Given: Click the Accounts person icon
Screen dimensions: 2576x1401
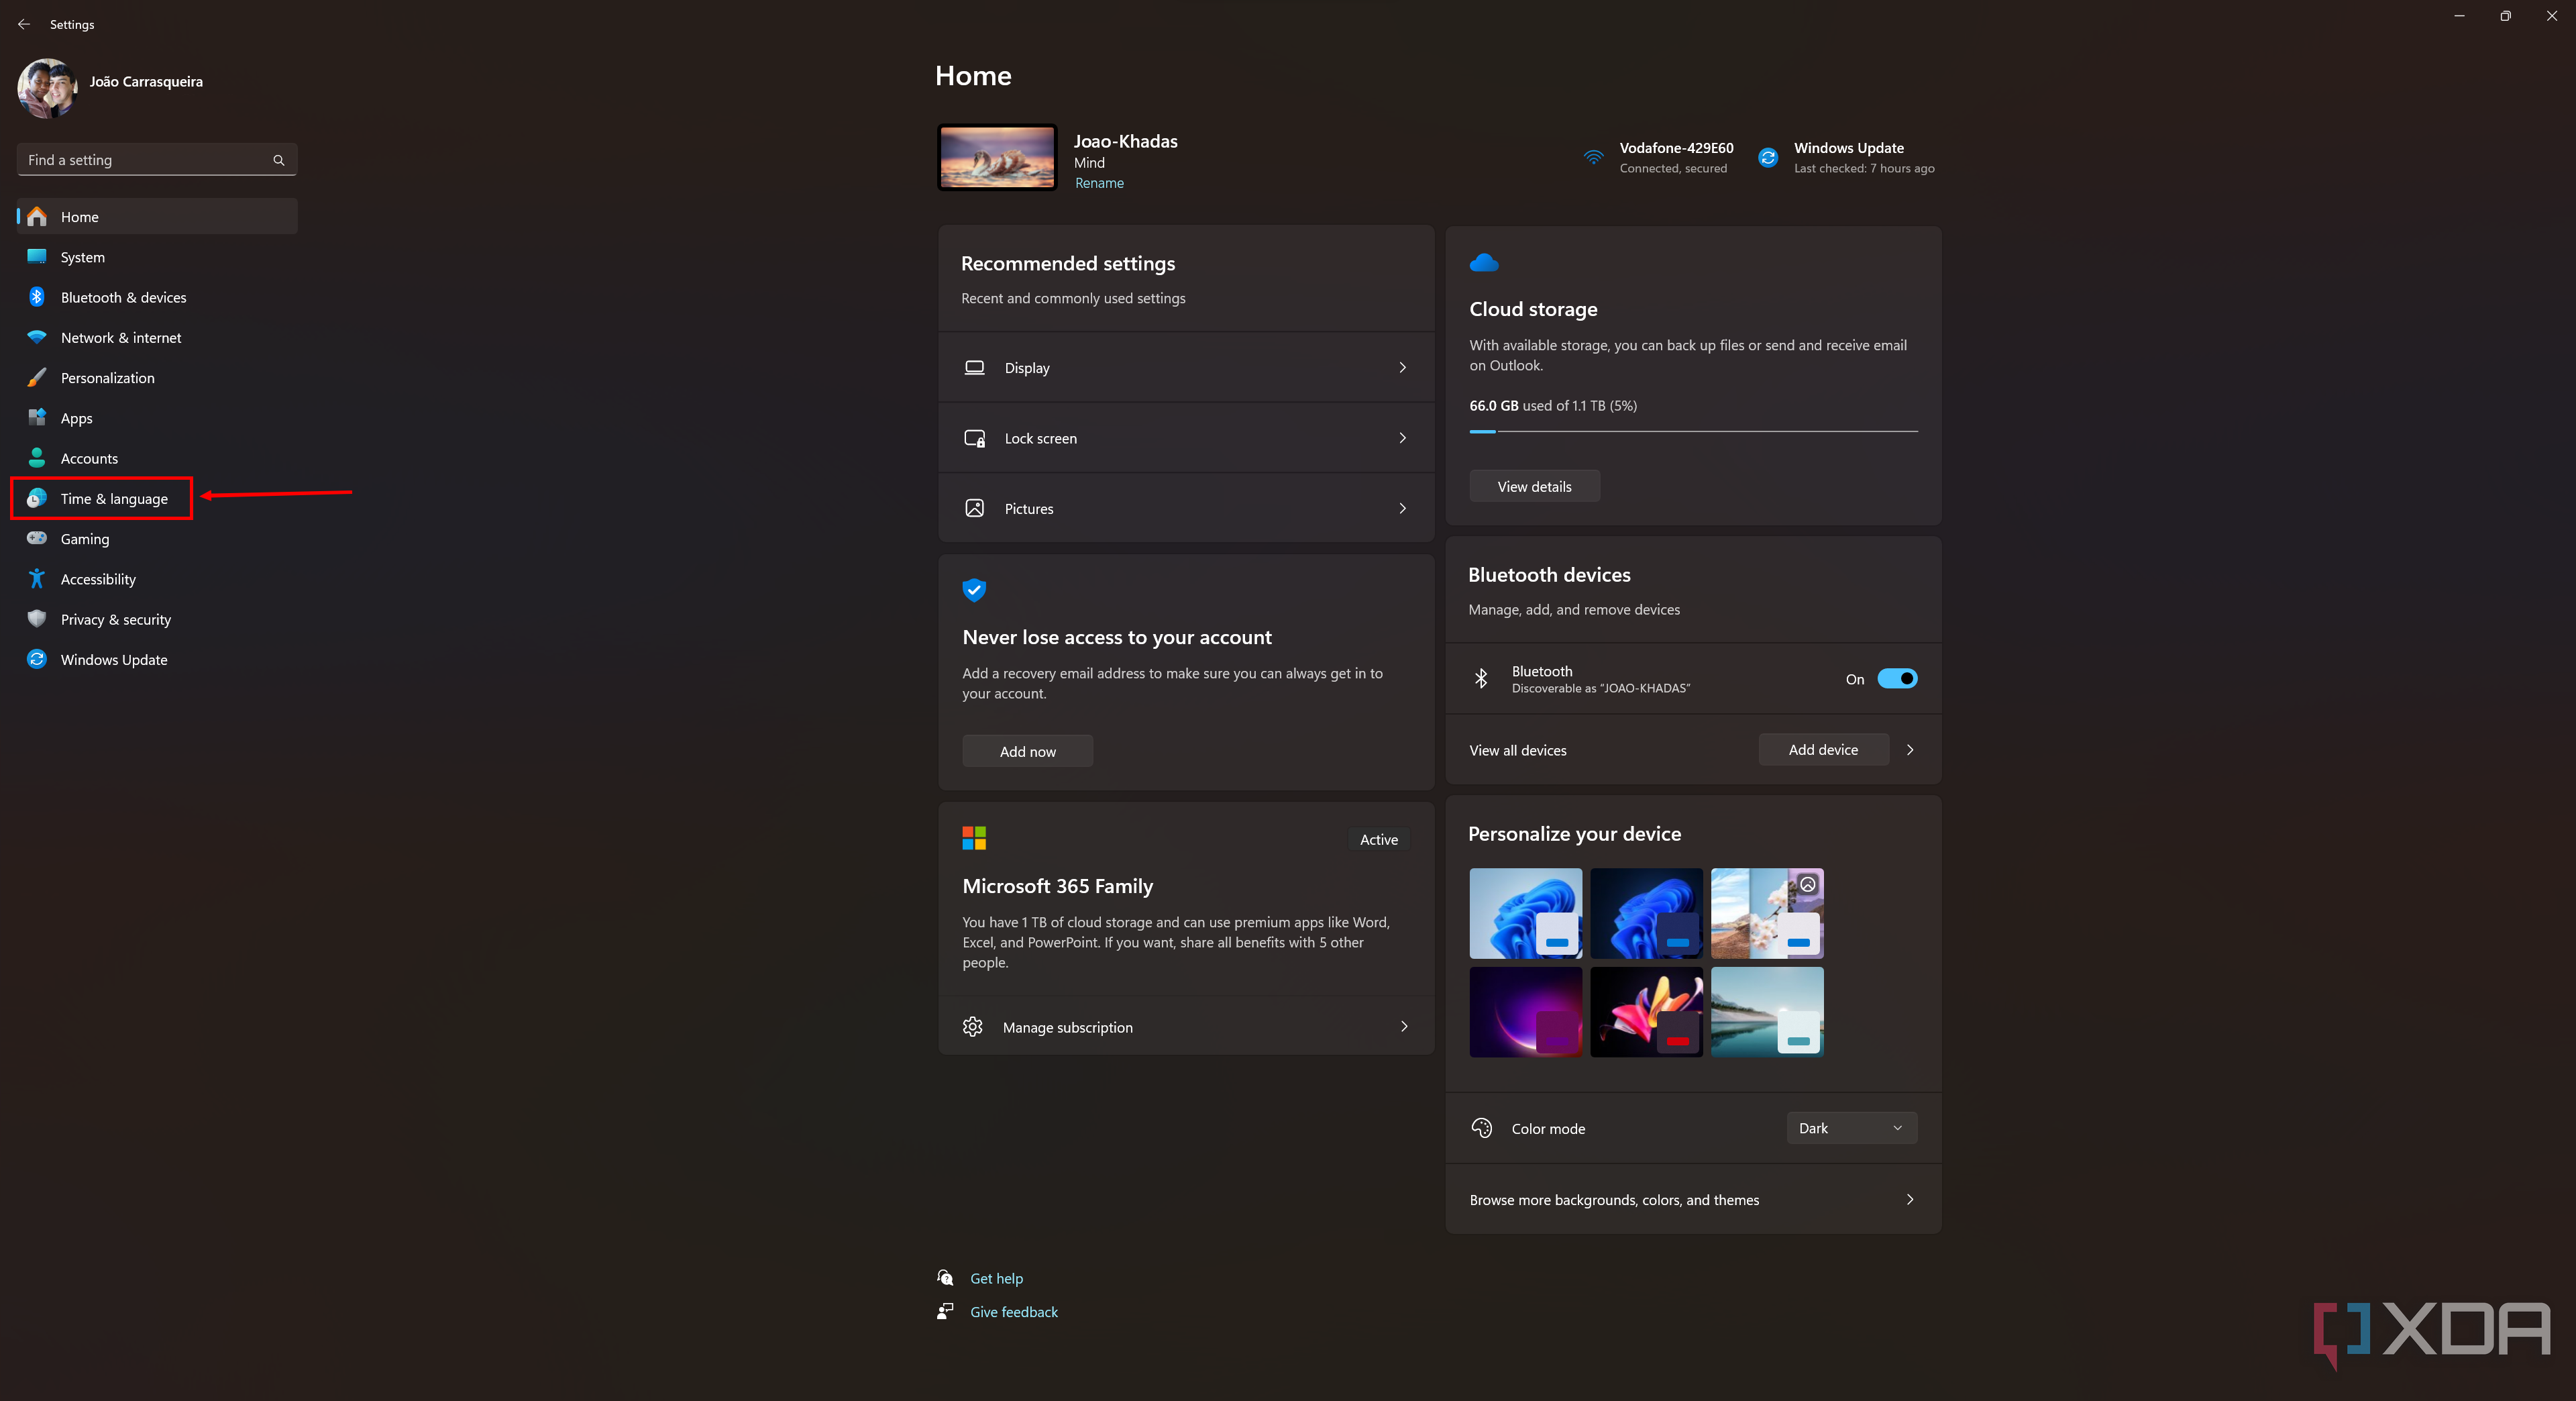Looking at the screenshot, I should (x=37, y=458).
